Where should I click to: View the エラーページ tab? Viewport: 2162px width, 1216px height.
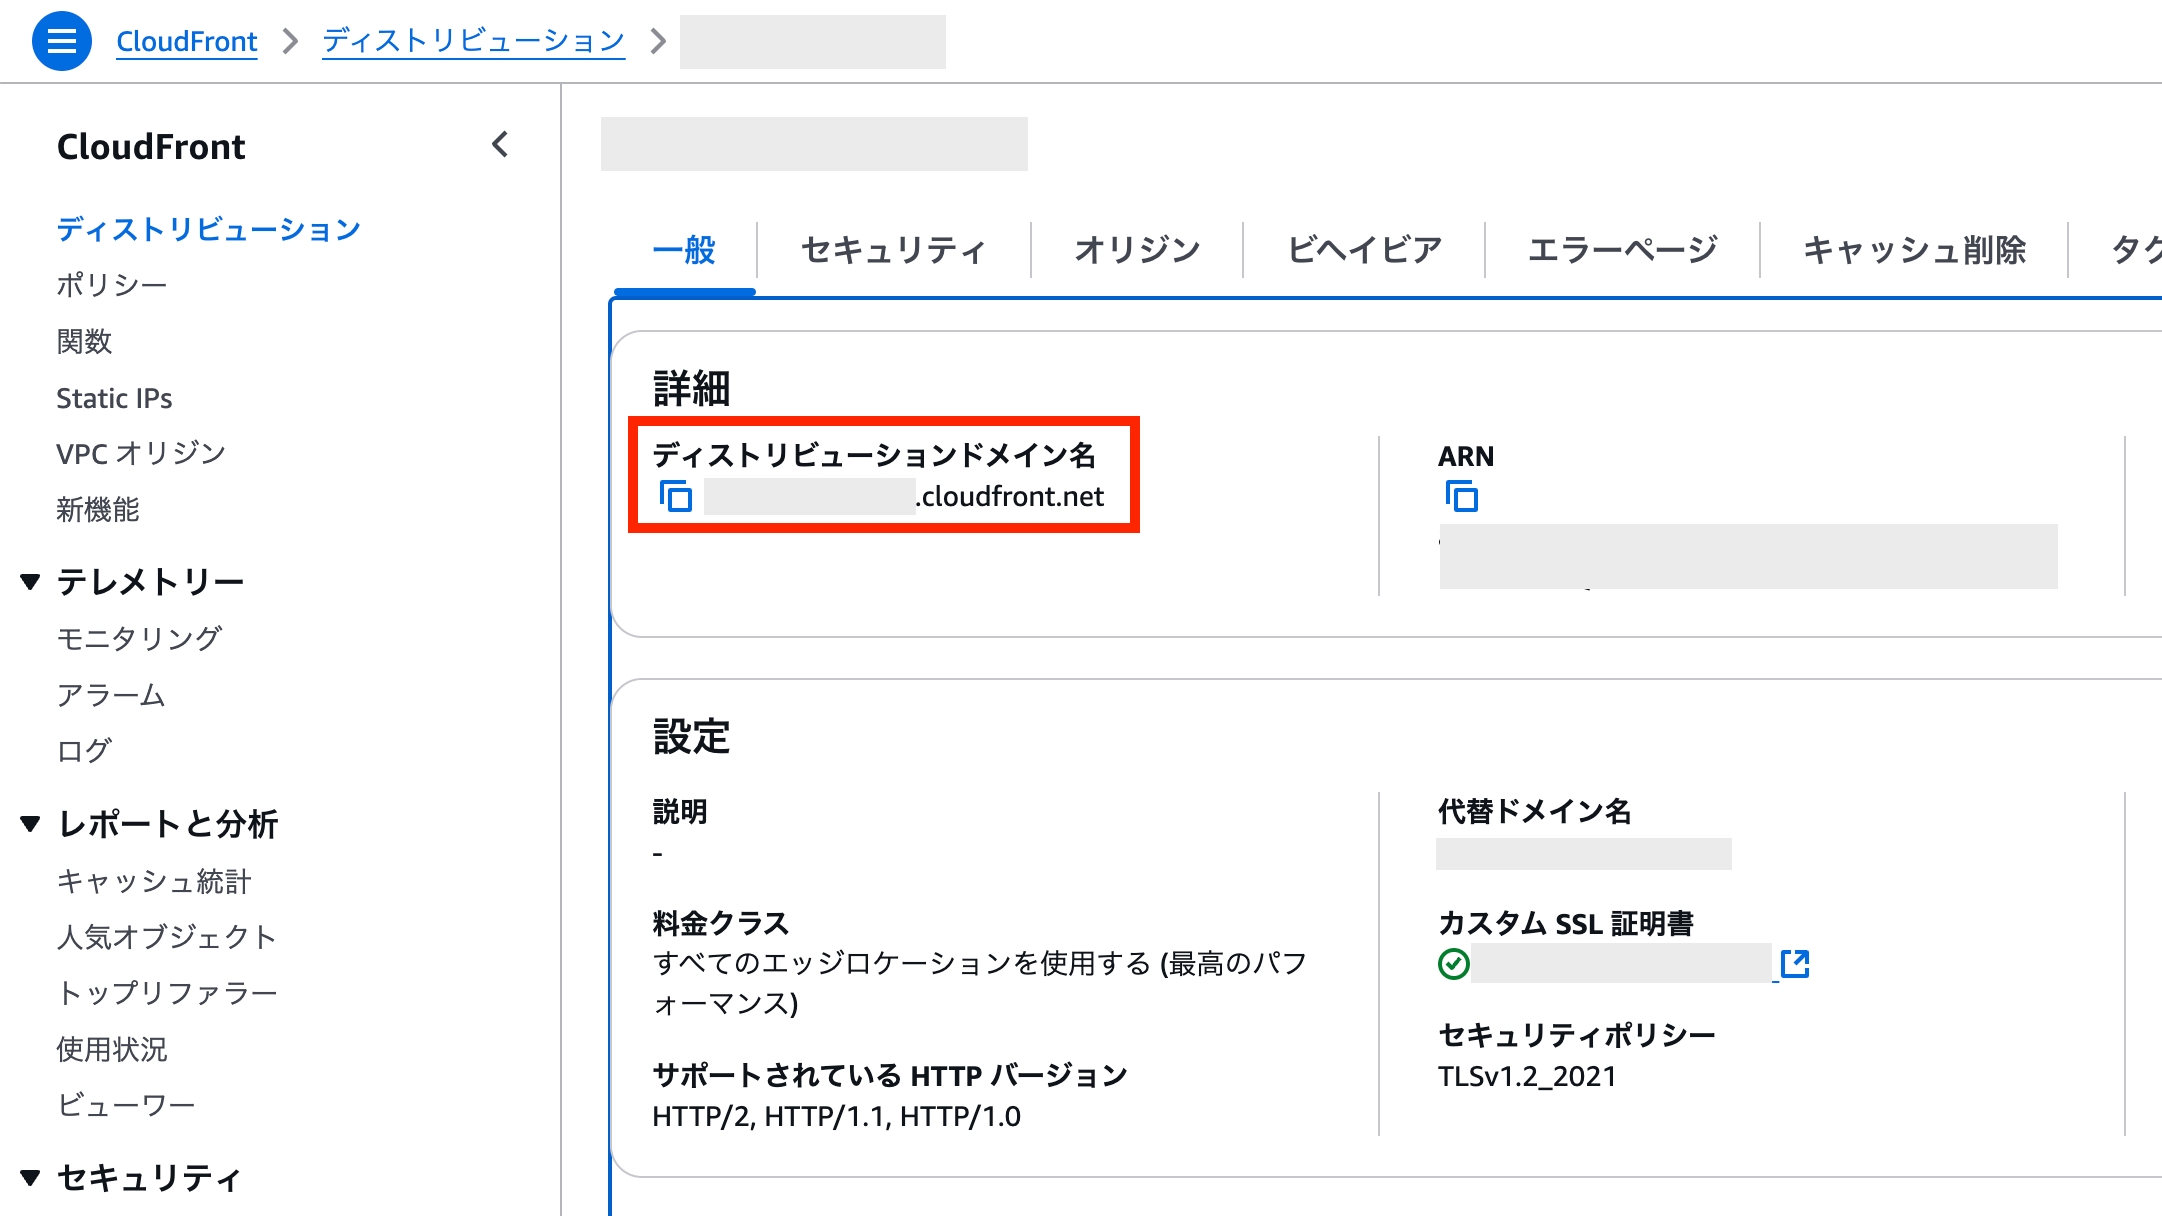coord(1623,251)
